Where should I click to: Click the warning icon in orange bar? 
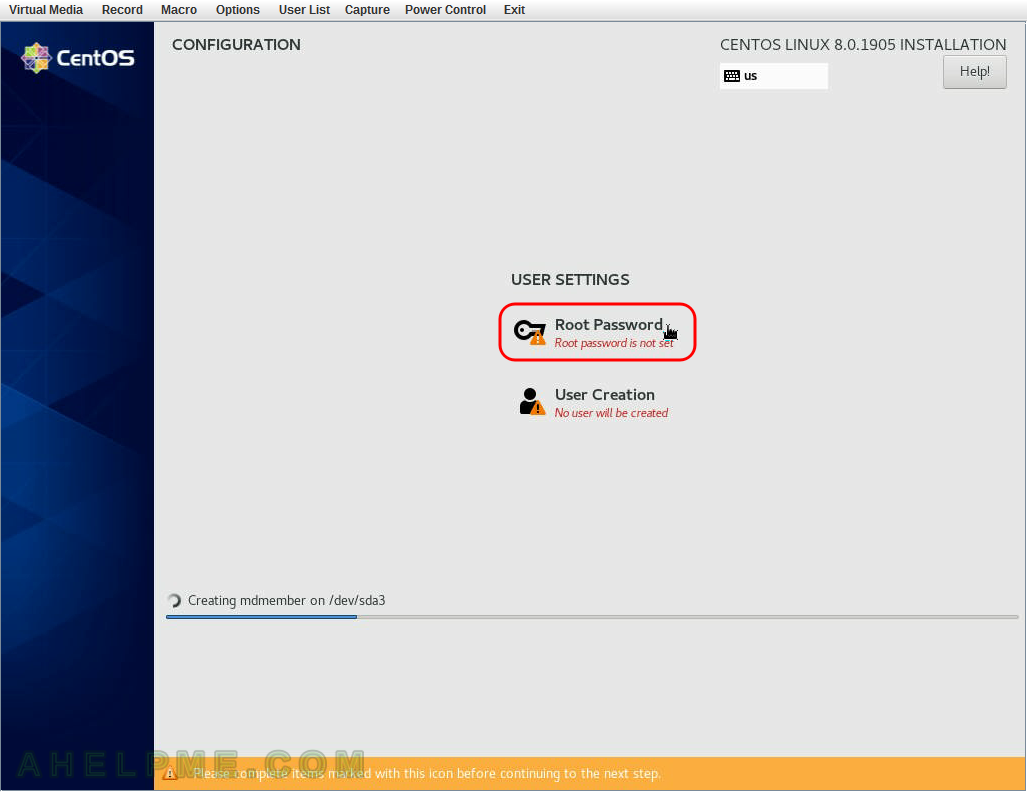pyautogui.click(x=170, y=774)
